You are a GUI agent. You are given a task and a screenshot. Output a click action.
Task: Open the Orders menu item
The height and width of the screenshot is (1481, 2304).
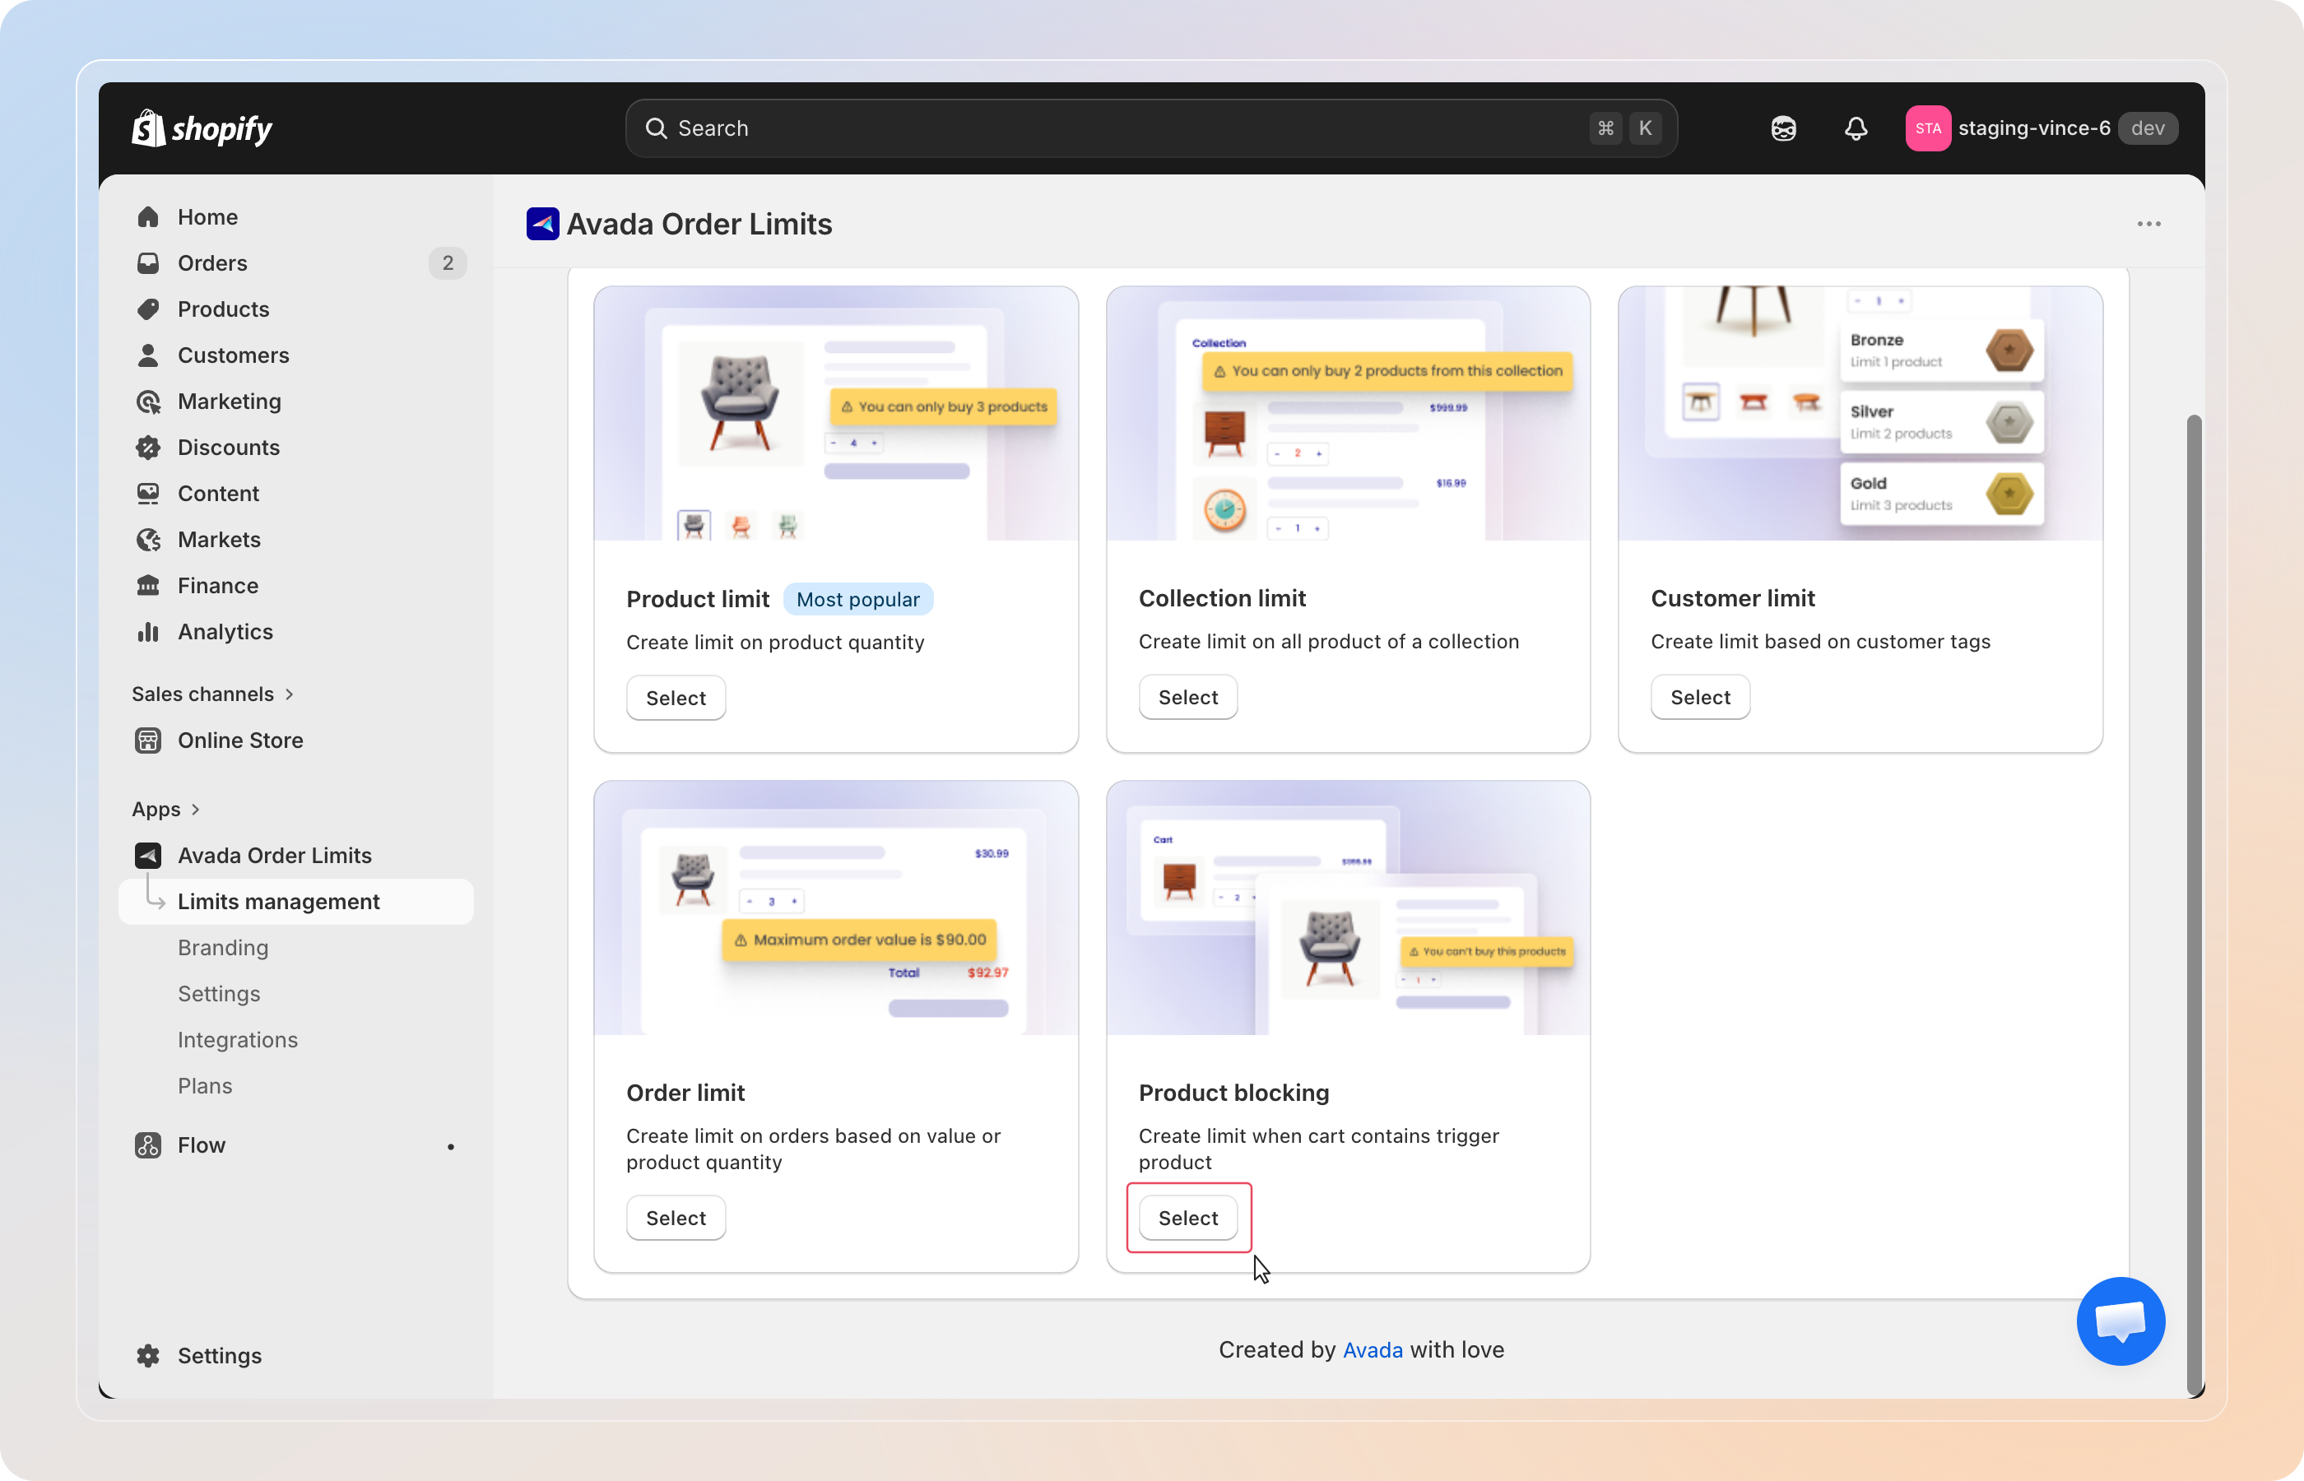[x=212, y=263]
